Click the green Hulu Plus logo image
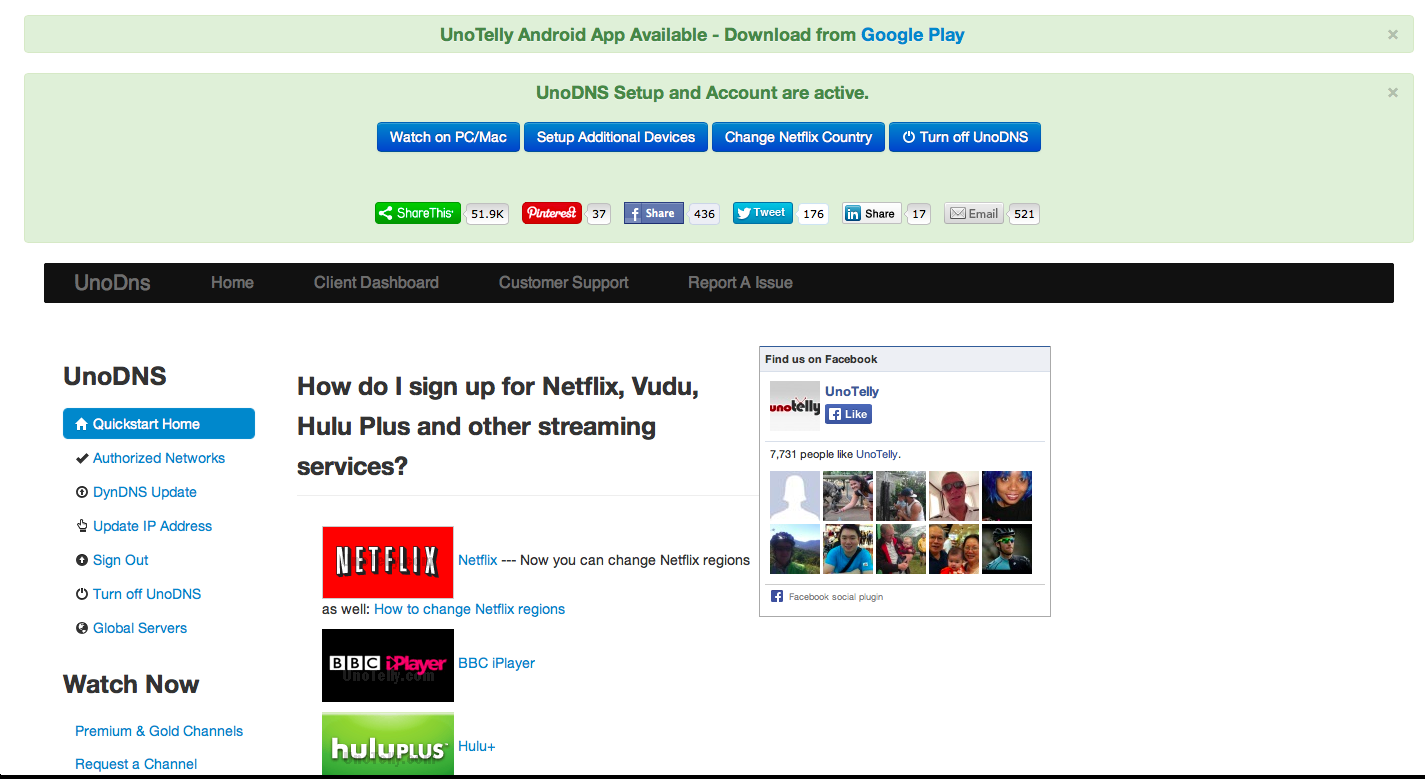This screenshot has height=779, width=1425. (388, 744)
